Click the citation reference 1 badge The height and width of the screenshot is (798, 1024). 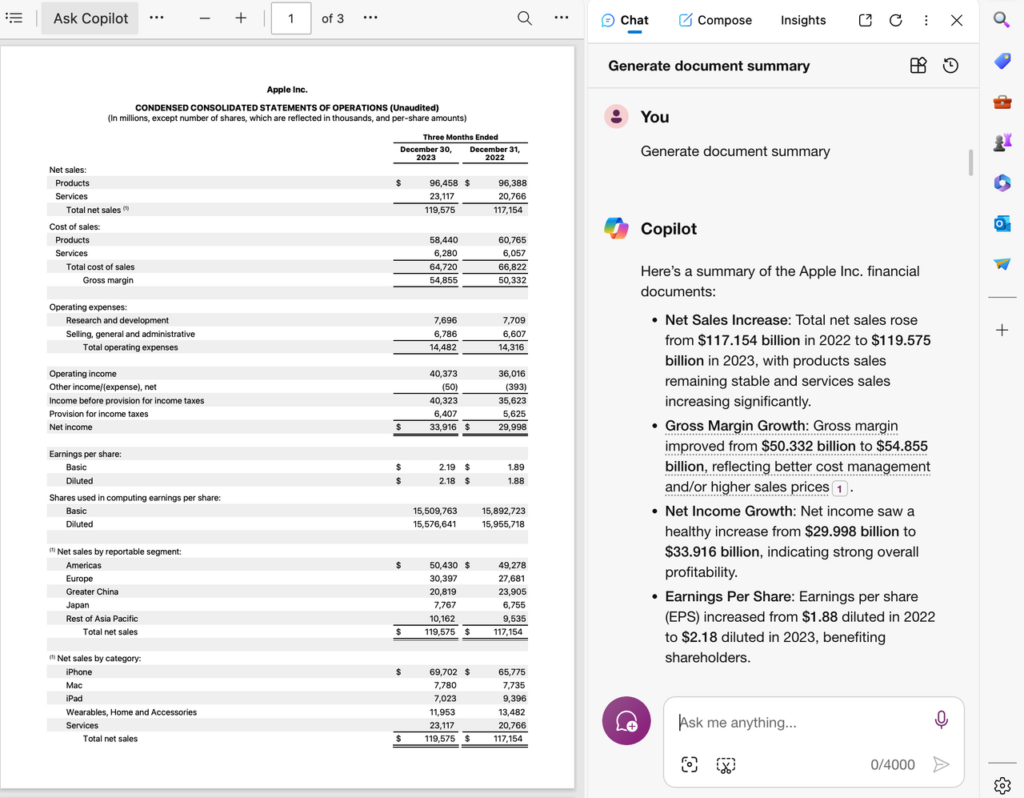click(x=840, y=488)
